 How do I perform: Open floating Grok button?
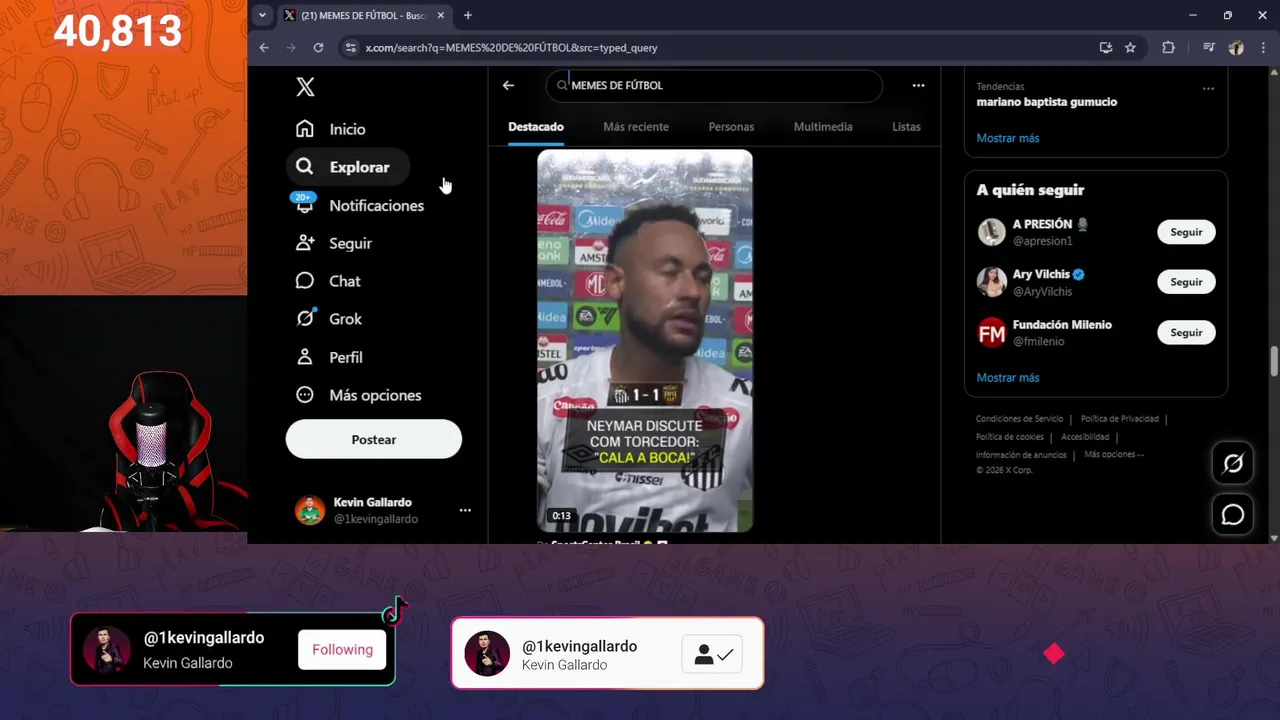coord(1233,463)
